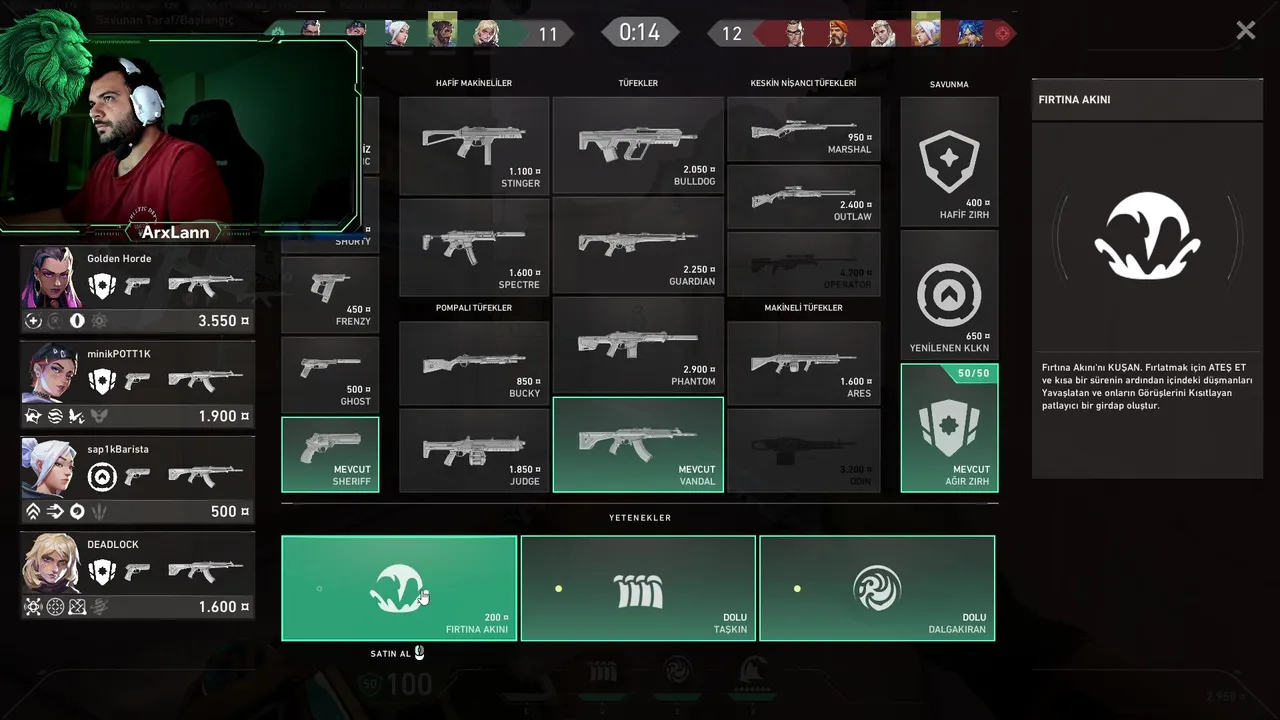The height and width of the screenshot is (720, 1280).
Task: Purchase the Ghost pistol
Action: click(x=330, y=375)
